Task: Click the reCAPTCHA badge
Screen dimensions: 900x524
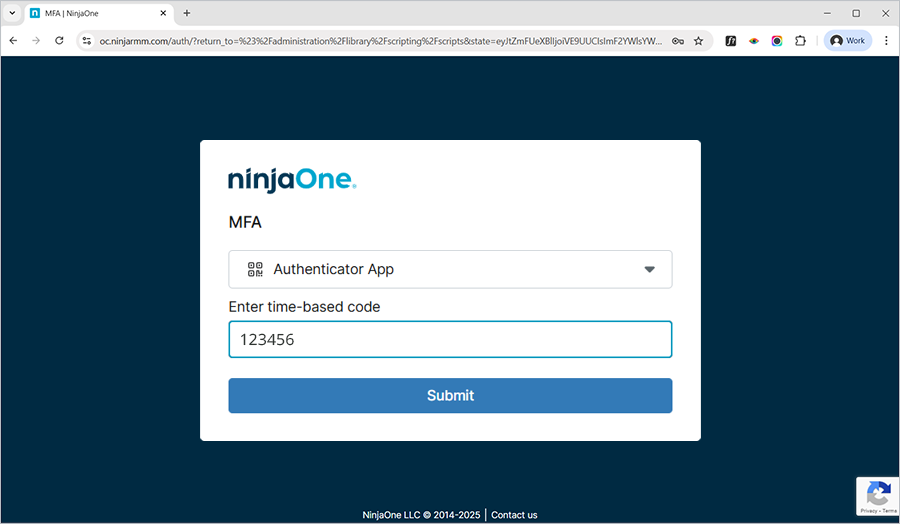Action: coord(877,496)
